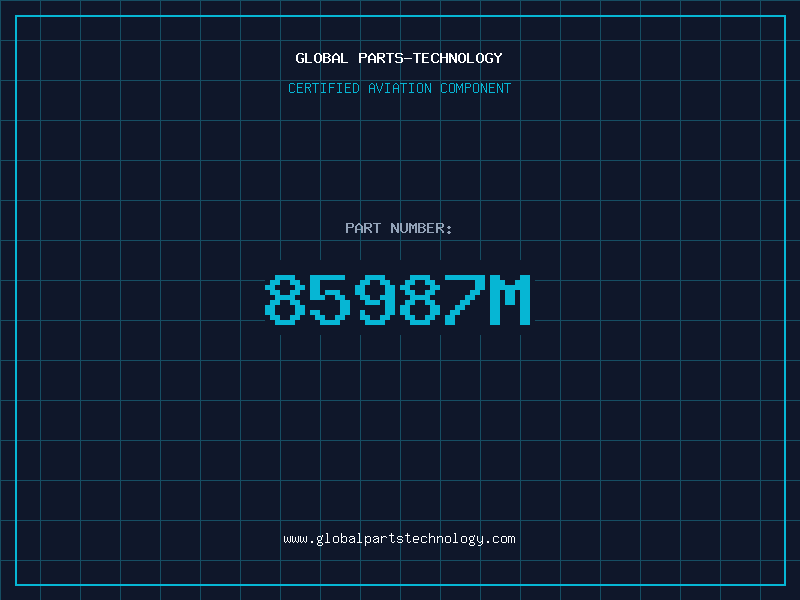
Task: Click the CERTIFIED AVIATION COMPONENT subtitle
Action: 399,88
